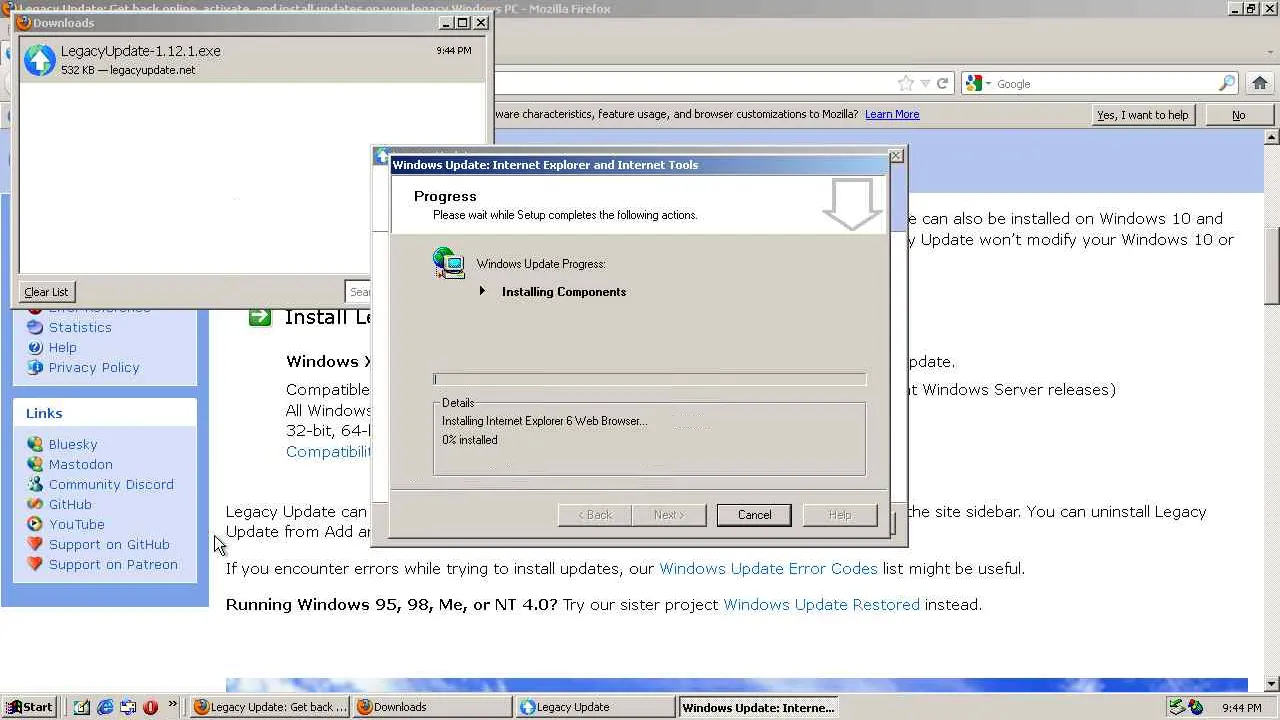Image resolution: width=1280 pixels, height=720 pixels.
Task: Focus the Google search input field
Action: pos(1105,84)
